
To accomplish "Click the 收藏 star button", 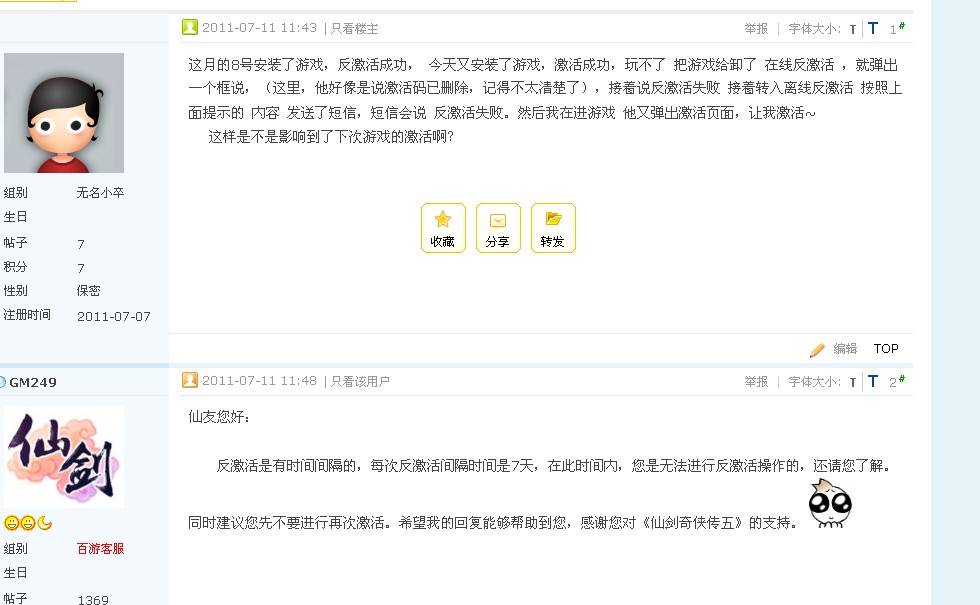I will tap(443, 228).
